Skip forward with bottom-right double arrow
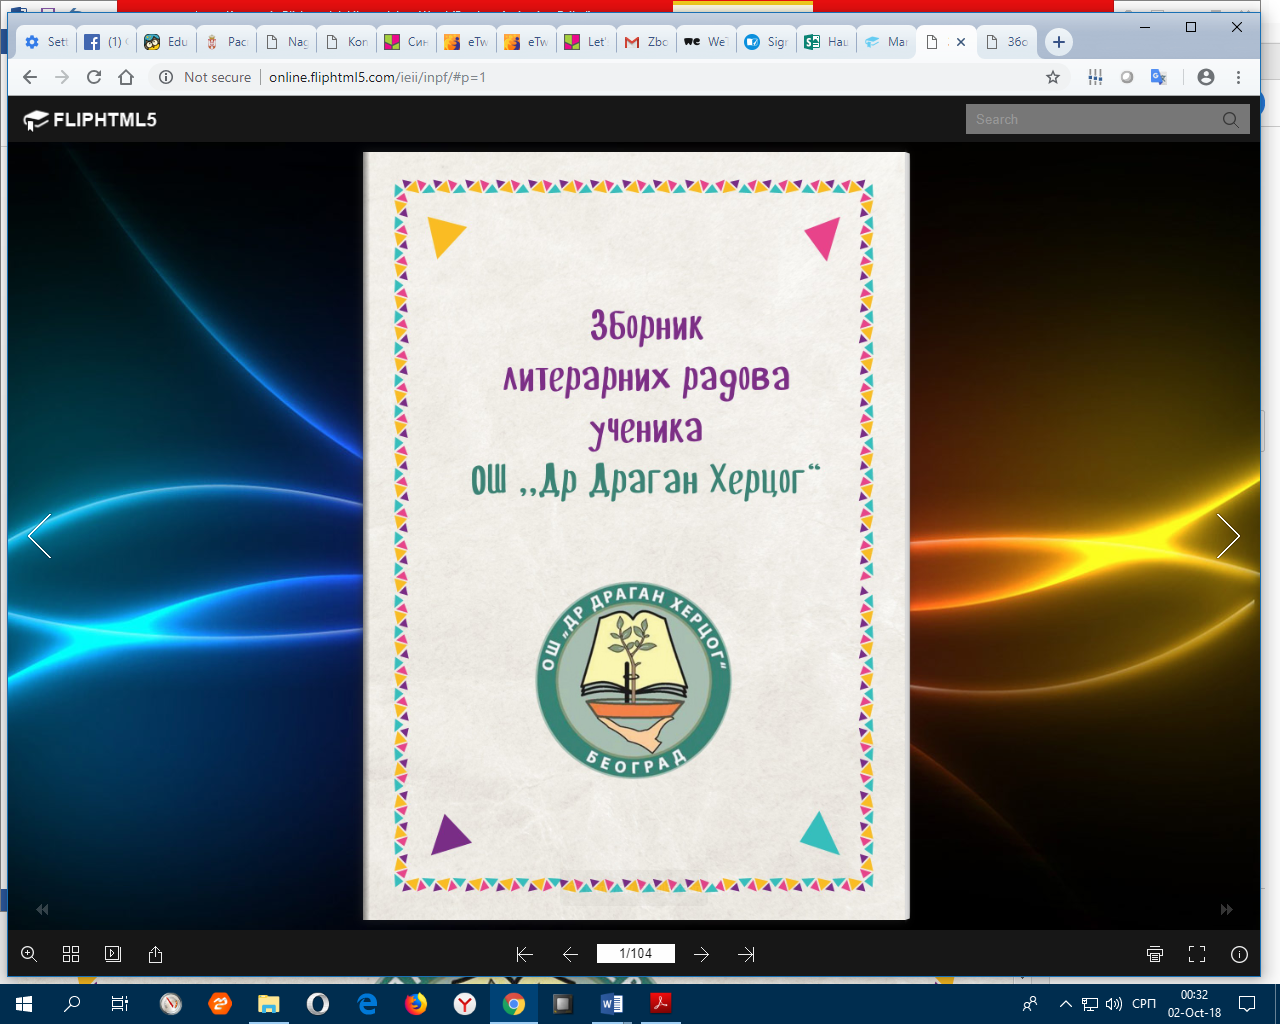The height and width of the screenshot is (1024, 1280). point(1227,909)
